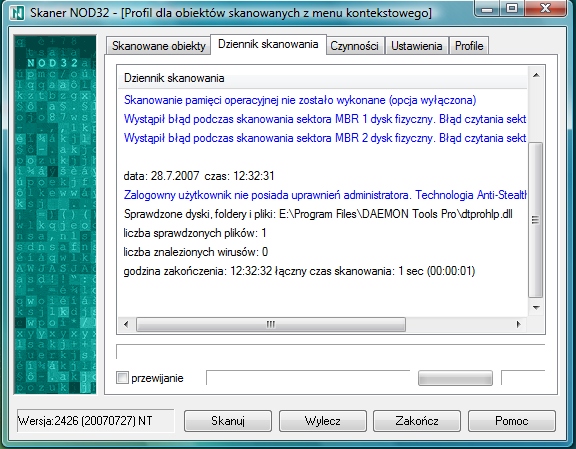The image size is (576, 449).
Task: Click the log's scroll down arrow
Action: (536, 308)
